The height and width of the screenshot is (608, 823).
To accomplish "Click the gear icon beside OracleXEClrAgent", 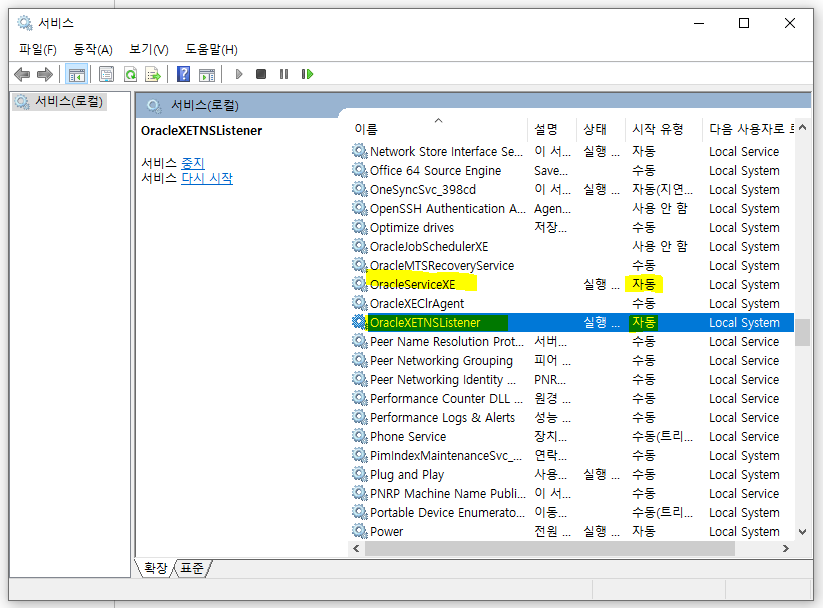I will pyautogui.click(x=359, y=303).
